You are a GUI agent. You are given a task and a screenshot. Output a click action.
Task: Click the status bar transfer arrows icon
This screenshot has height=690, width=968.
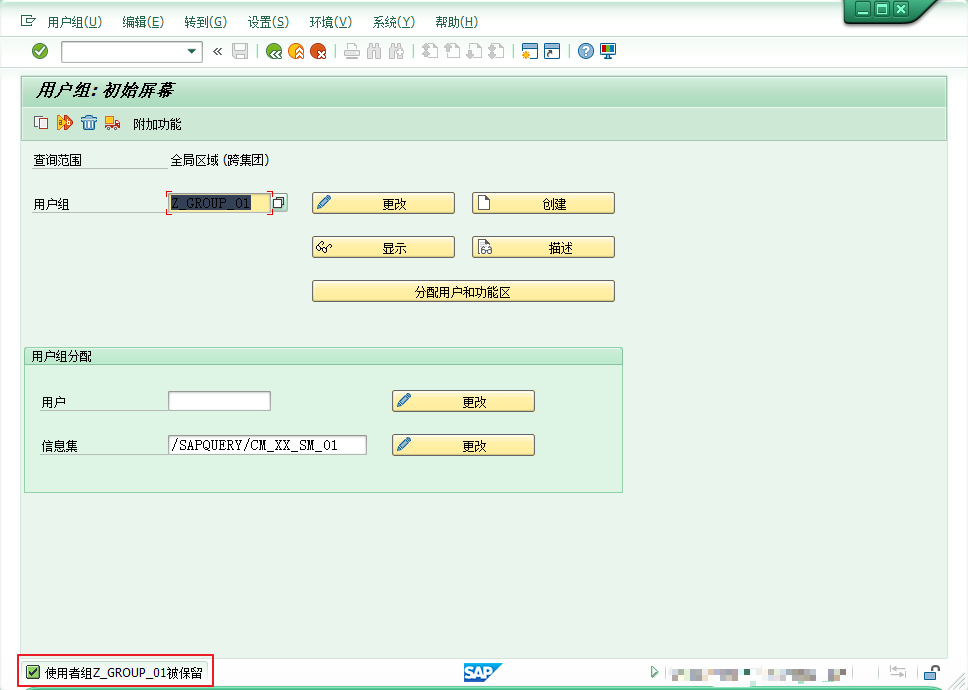click(x=898, y=672)
